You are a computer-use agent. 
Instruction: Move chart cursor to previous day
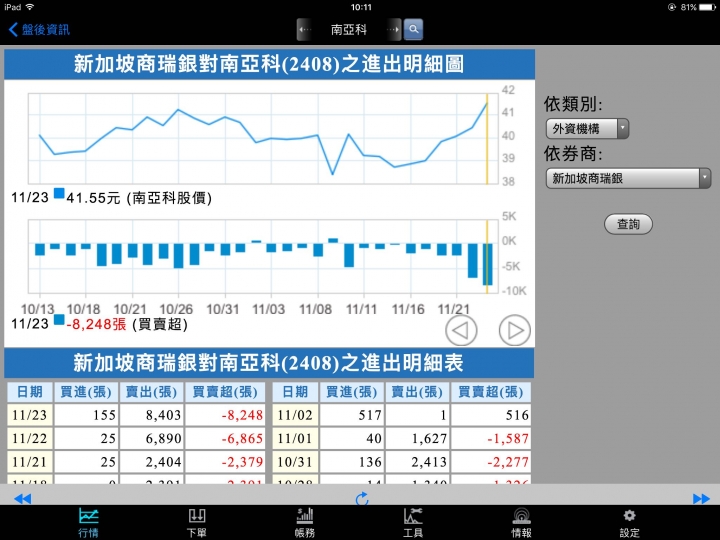point(461,330)
